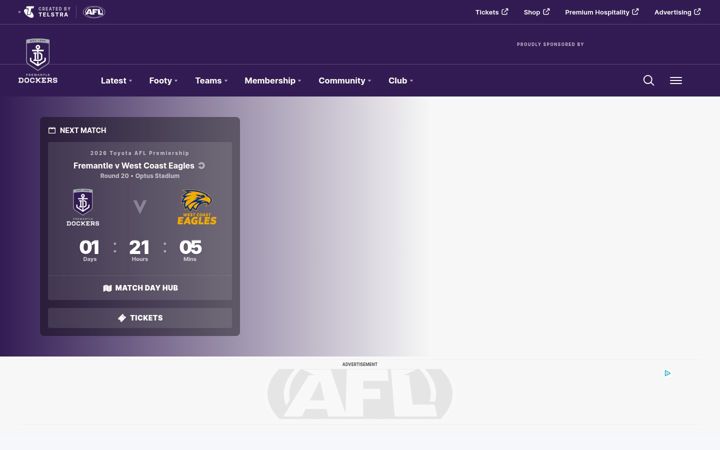This screenshot has height=450, width=720.
Task: Click the calendar icon next to Next Match
Action: tap(52, 130)
